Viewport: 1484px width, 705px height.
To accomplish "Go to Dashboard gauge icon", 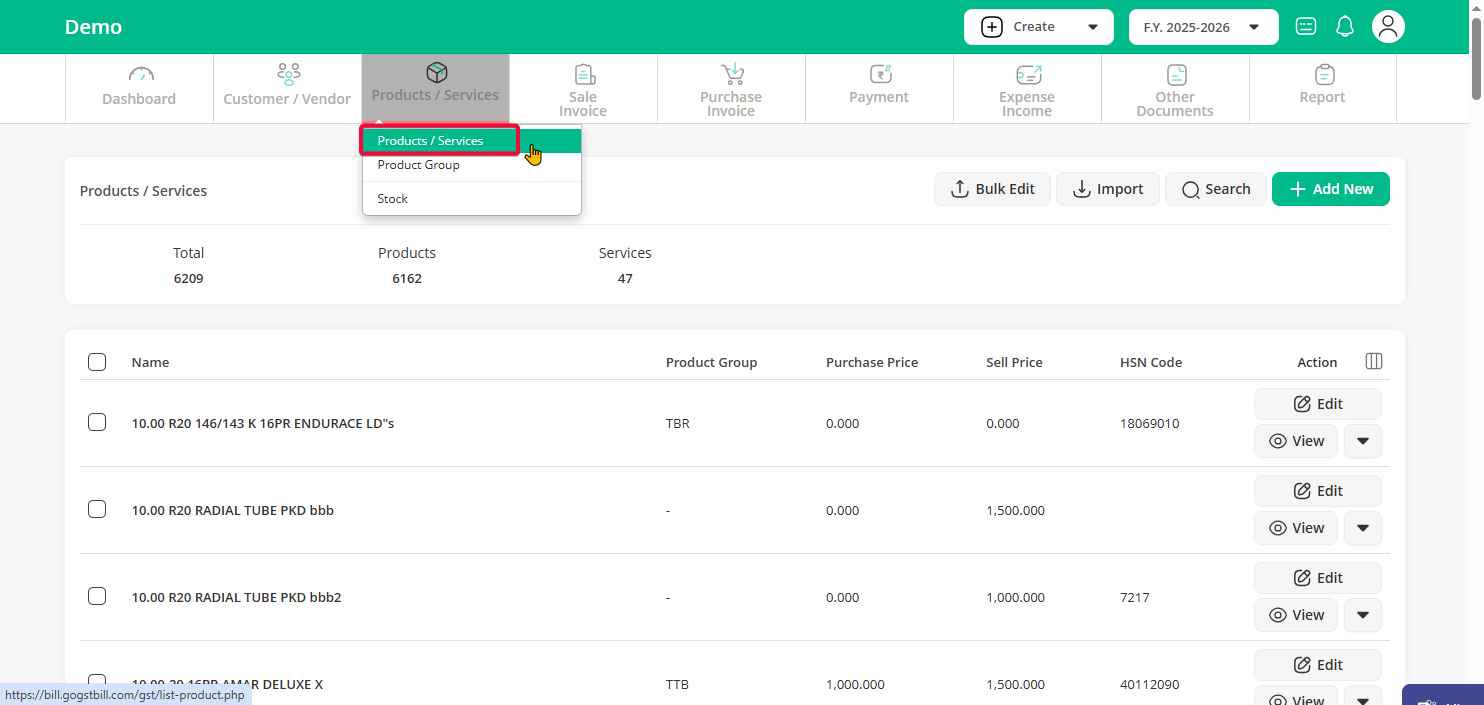I will click(140, 75).
